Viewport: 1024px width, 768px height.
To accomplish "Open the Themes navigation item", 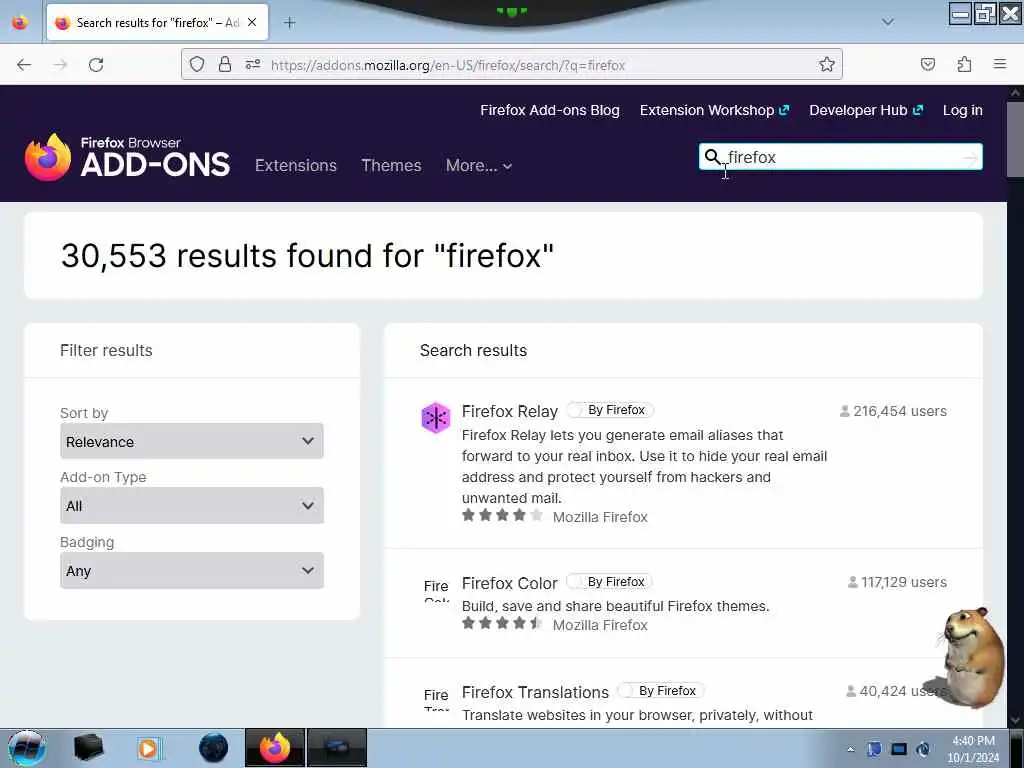I will pos(391,166).
